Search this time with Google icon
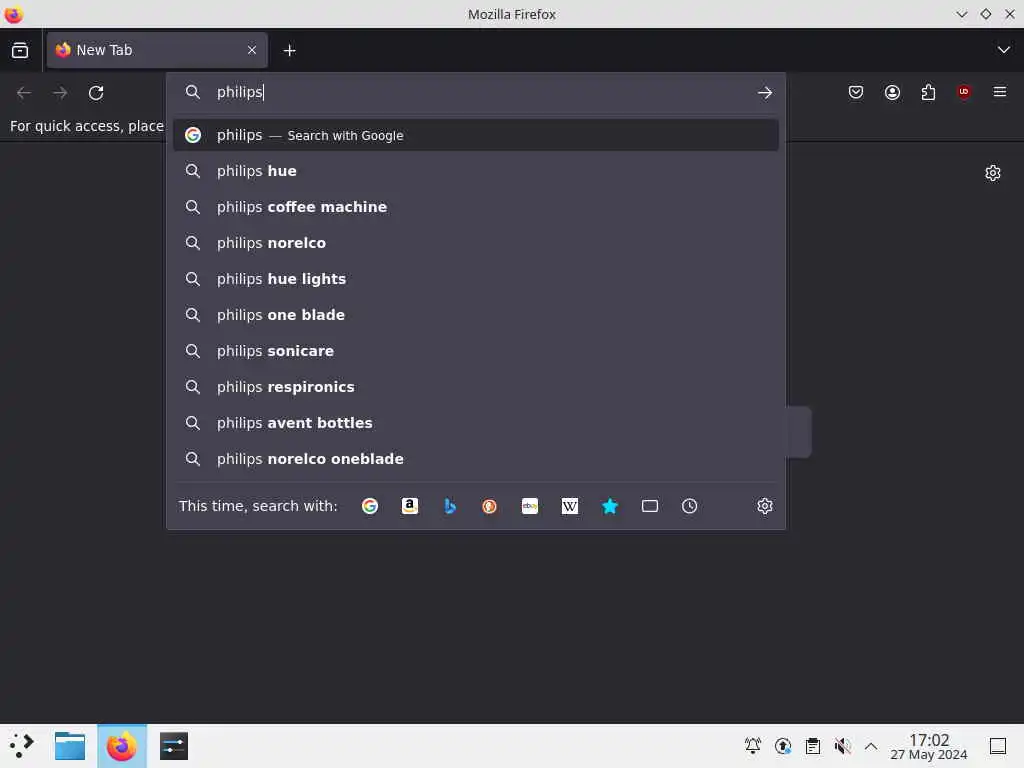Viewport: 1024px width, 768px height. pos(370,506)
